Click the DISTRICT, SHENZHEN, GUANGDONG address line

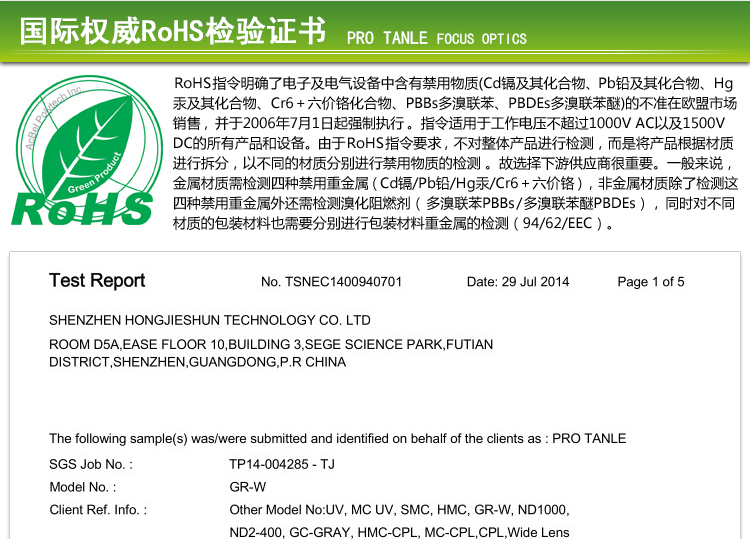(x=197, y=362)
